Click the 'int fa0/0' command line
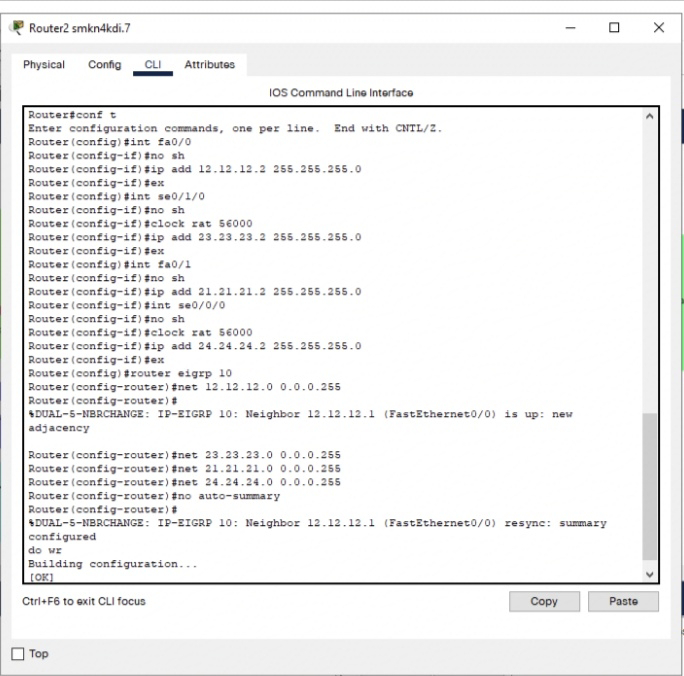 pyautogui.click(x=109, y=142)
